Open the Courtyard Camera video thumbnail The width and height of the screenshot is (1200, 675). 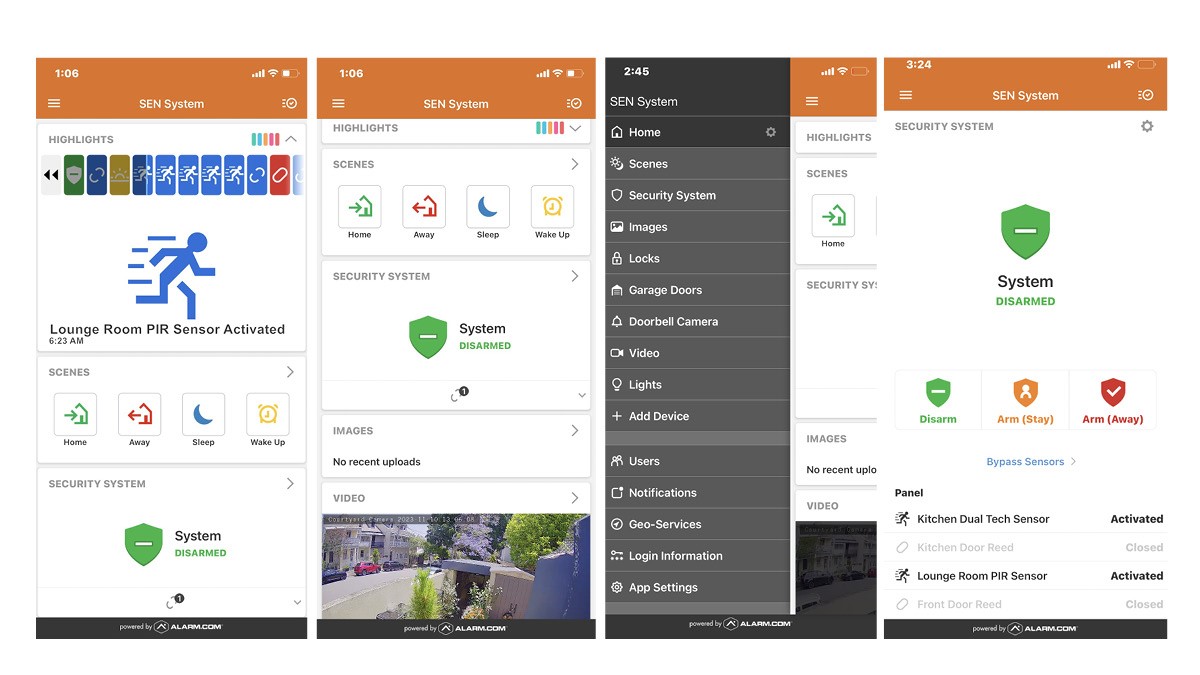click(455, 565)
